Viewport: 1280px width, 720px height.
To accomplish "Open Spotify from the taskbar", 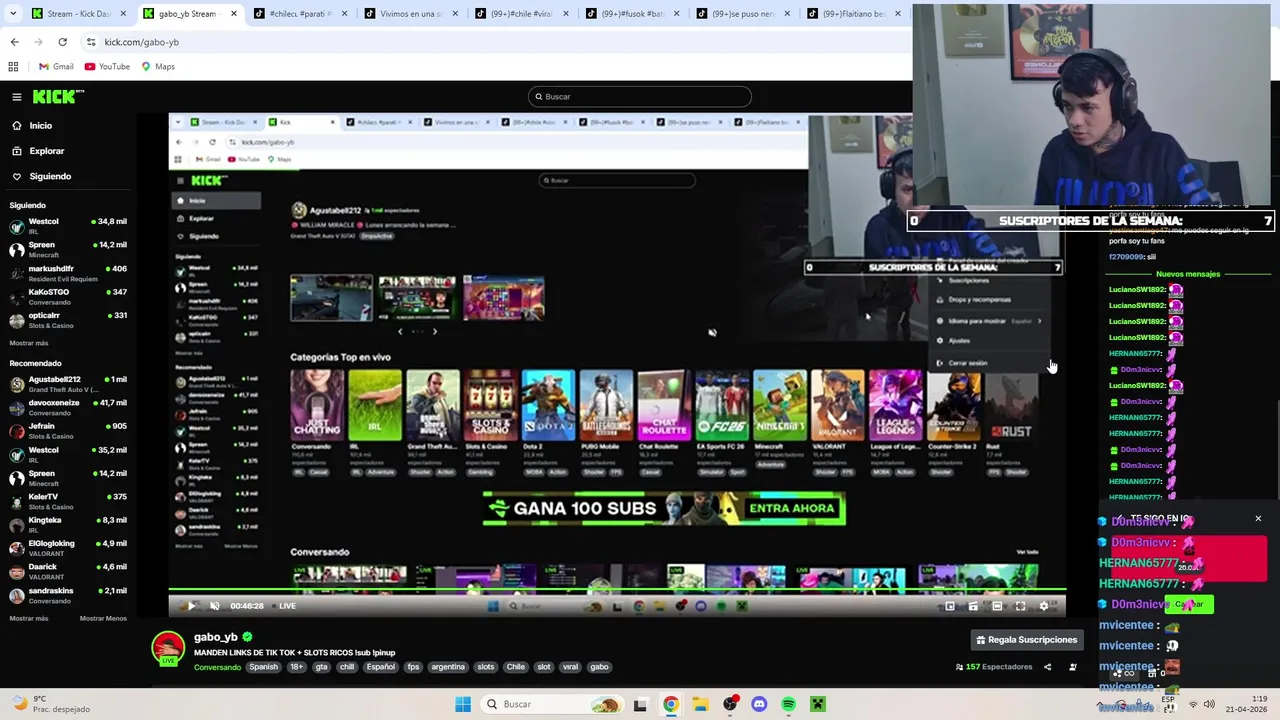I will [x=788, y=704].
